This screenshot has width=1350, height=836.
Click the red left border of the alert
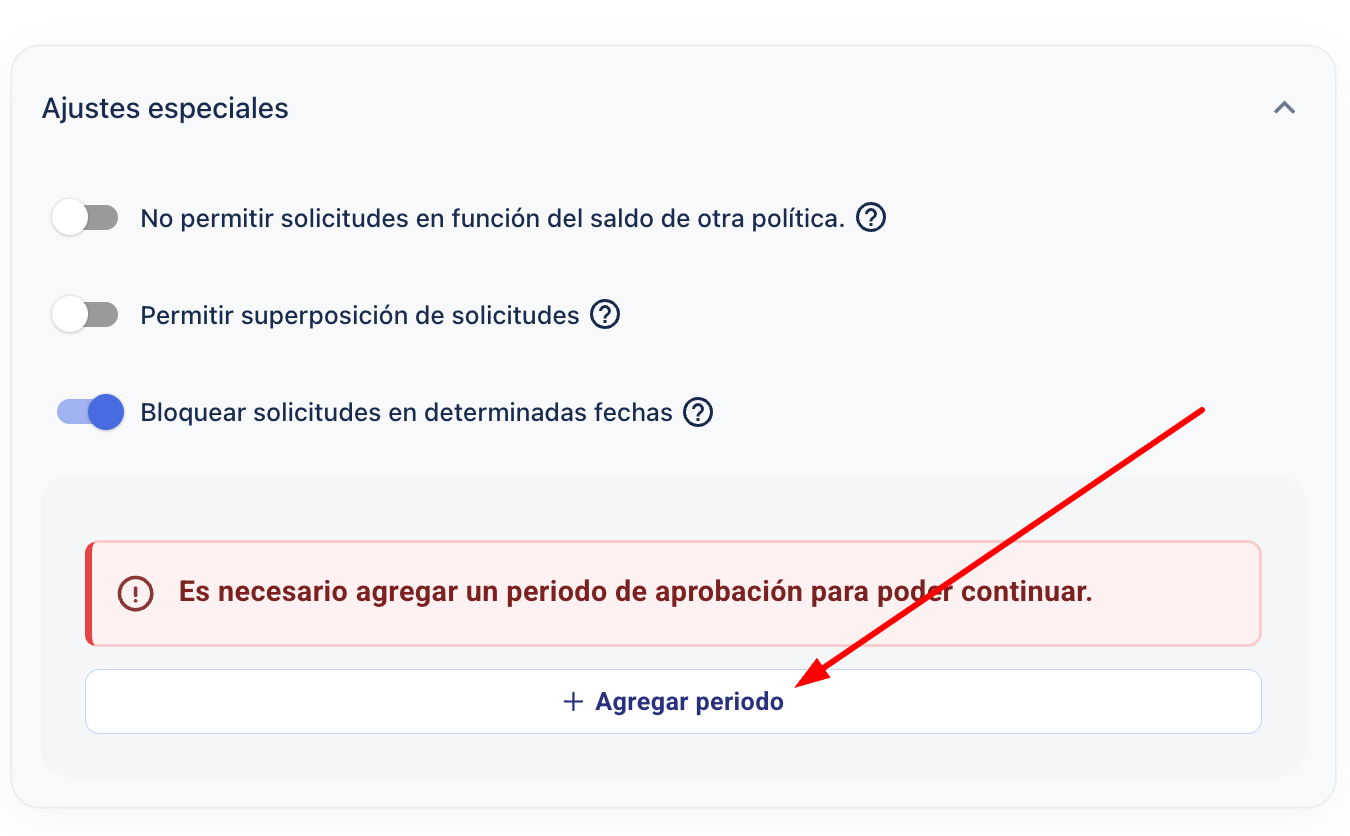(89, 593)
